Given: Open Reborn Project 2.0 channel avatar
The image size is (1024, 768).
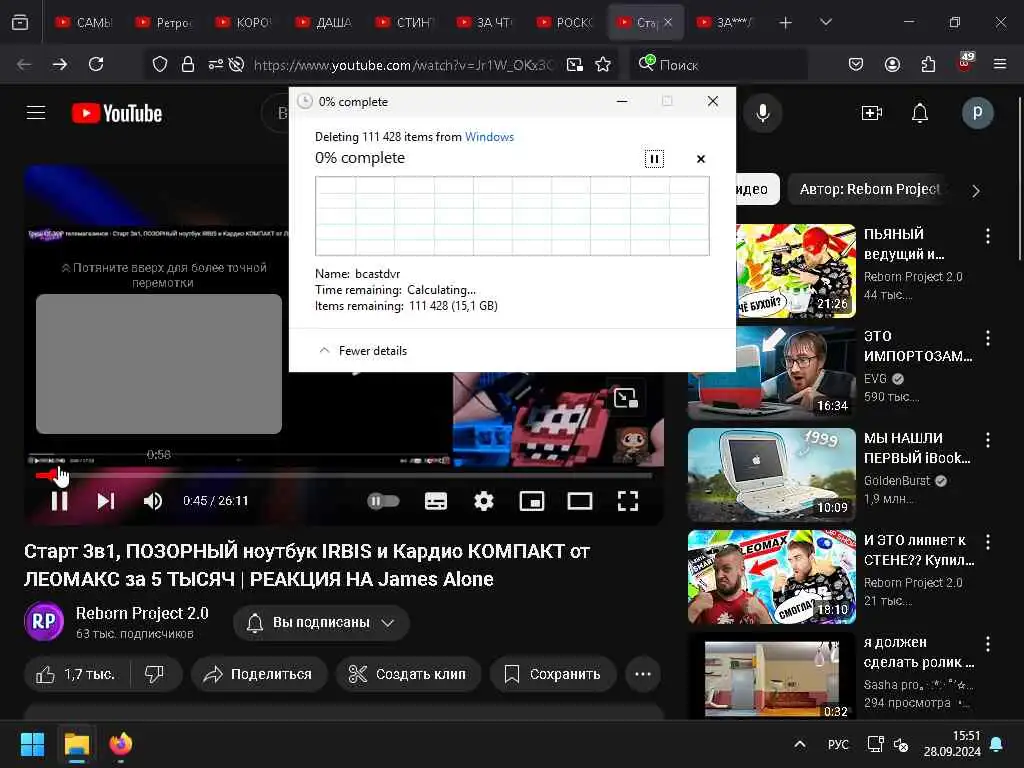Looking at the screenshot, I should [x=44, y=621].
